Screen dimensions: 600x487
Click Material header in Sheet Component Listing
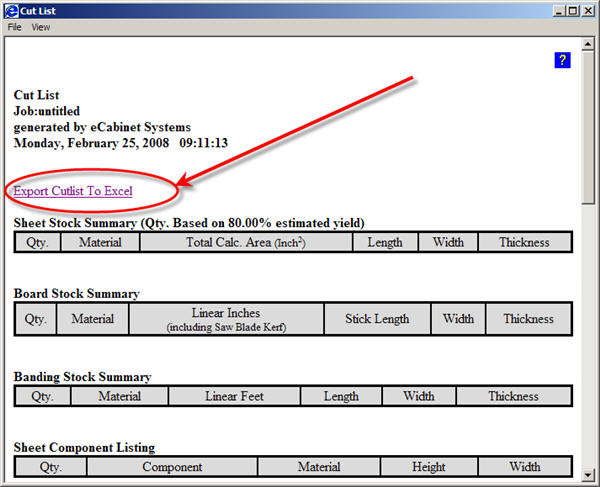319,467
